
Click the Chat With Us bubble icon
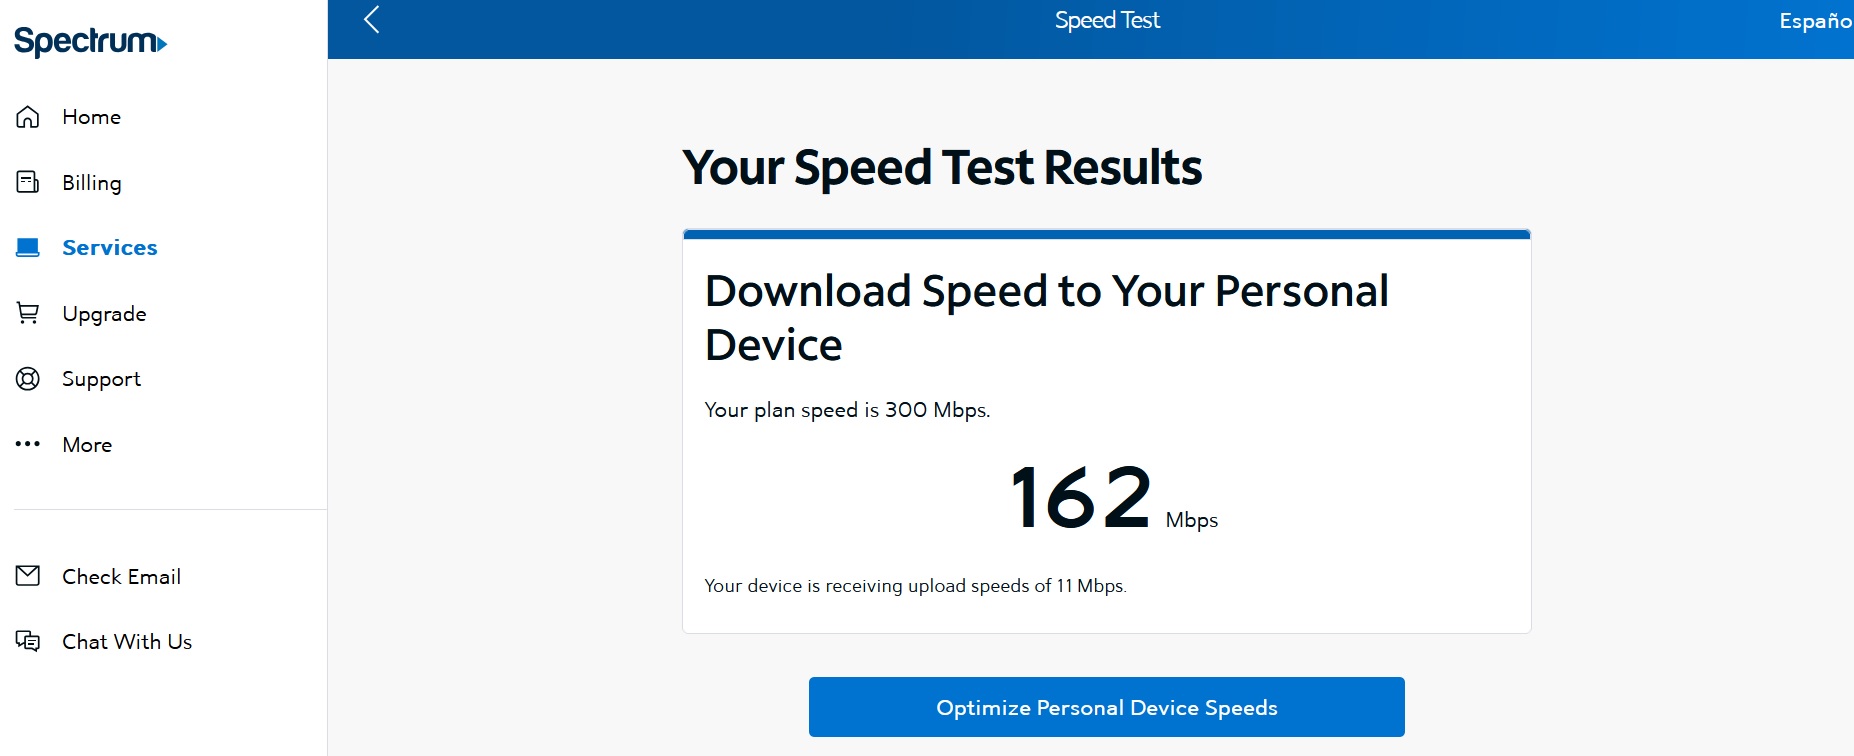[28, 641]
